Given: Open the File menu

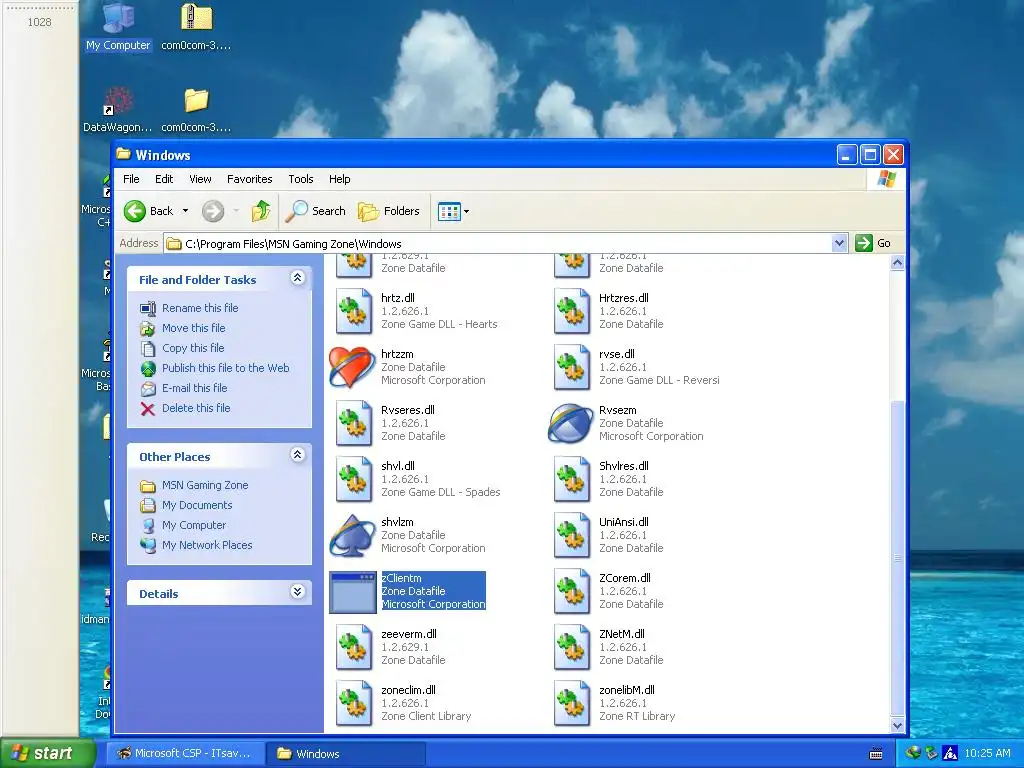Looking at the screenshot, I should (131, 179).
